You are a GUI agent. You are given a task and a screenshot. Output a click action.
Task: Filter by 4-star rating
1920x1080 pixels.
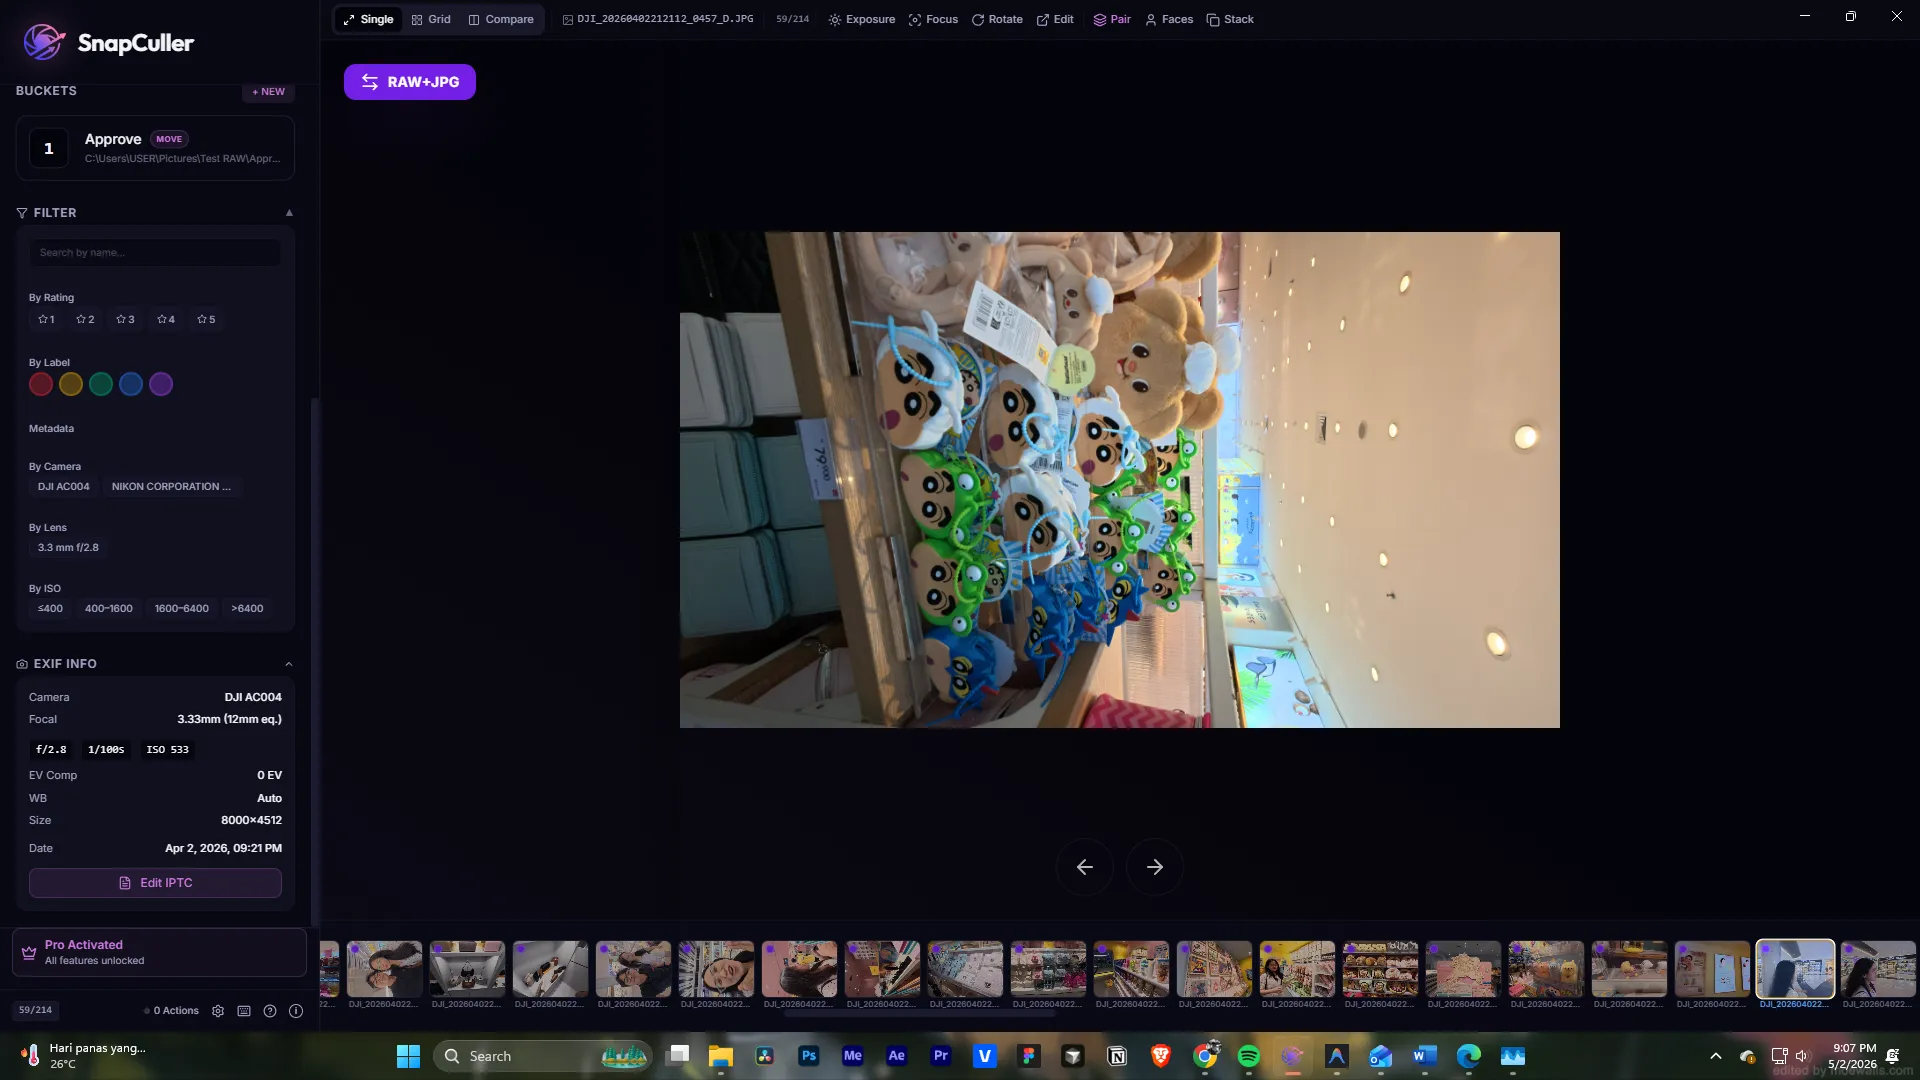(x=166, y=319)
